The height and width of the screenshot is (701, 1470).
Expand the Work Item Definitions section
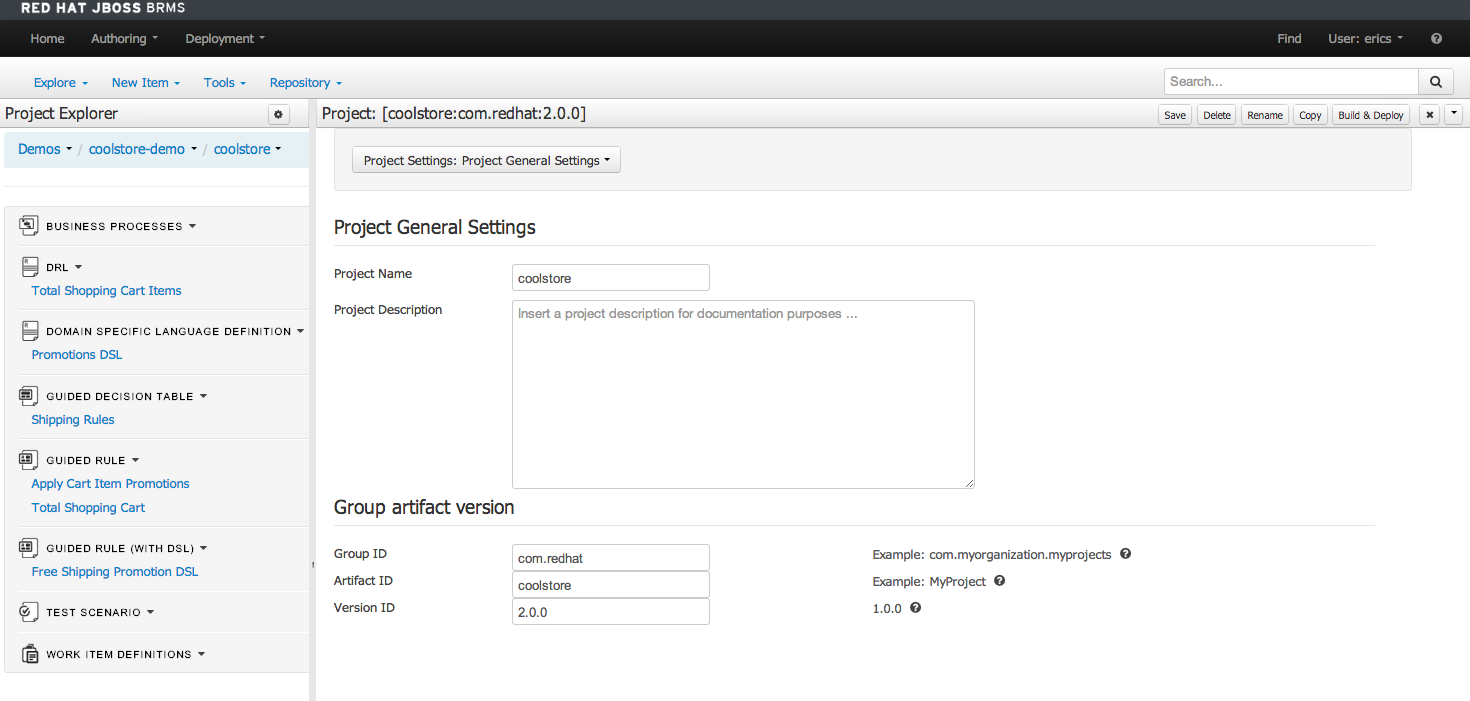[x=201, y=655]
